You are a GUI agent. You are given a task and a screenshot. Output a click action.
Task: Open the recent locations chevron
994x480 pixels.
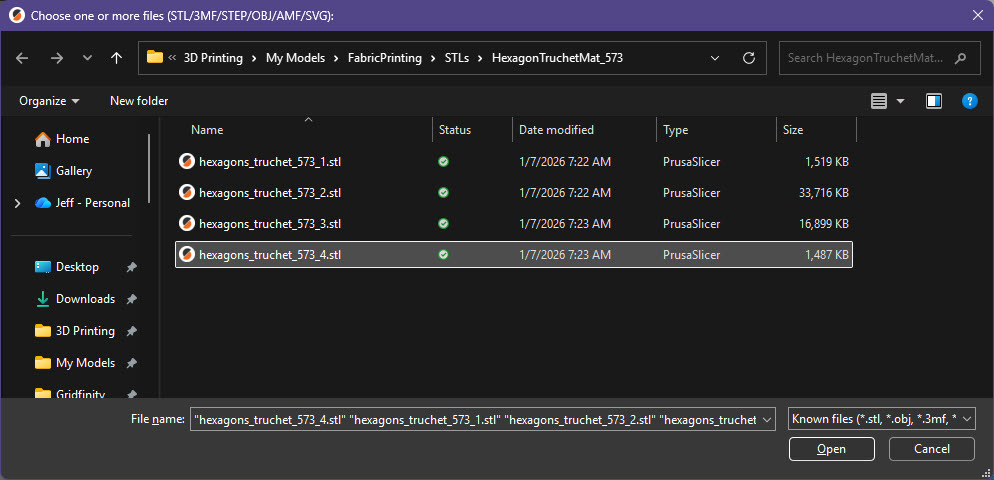87,58
